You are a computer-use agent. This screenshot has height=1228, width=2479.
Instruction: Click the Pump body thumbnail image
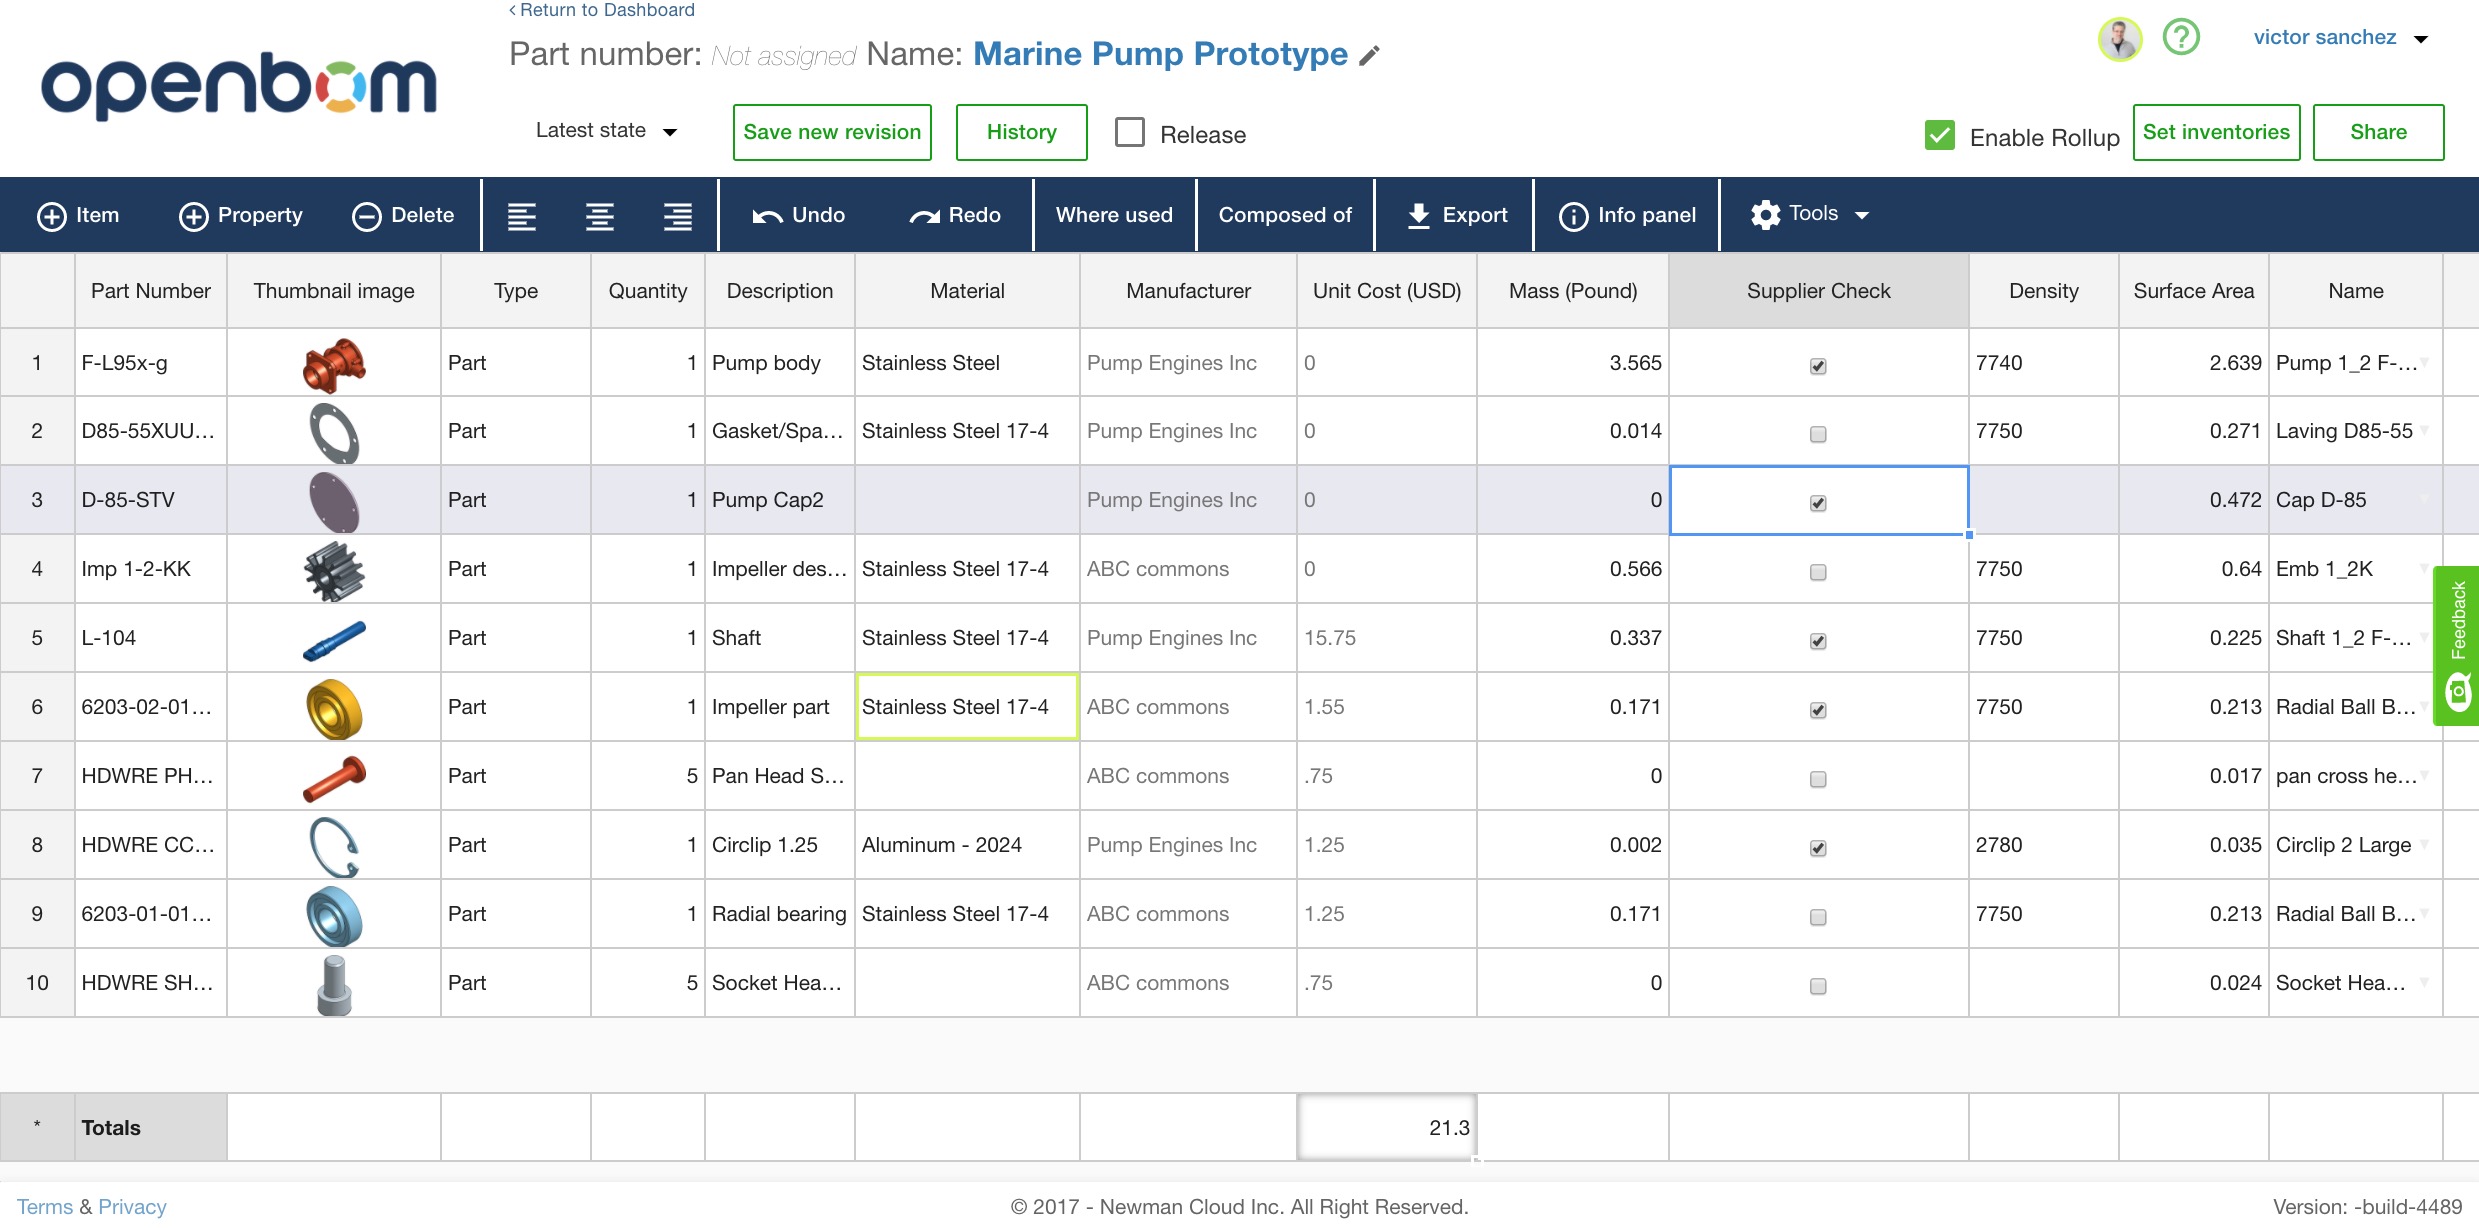(x=334, y=363)
